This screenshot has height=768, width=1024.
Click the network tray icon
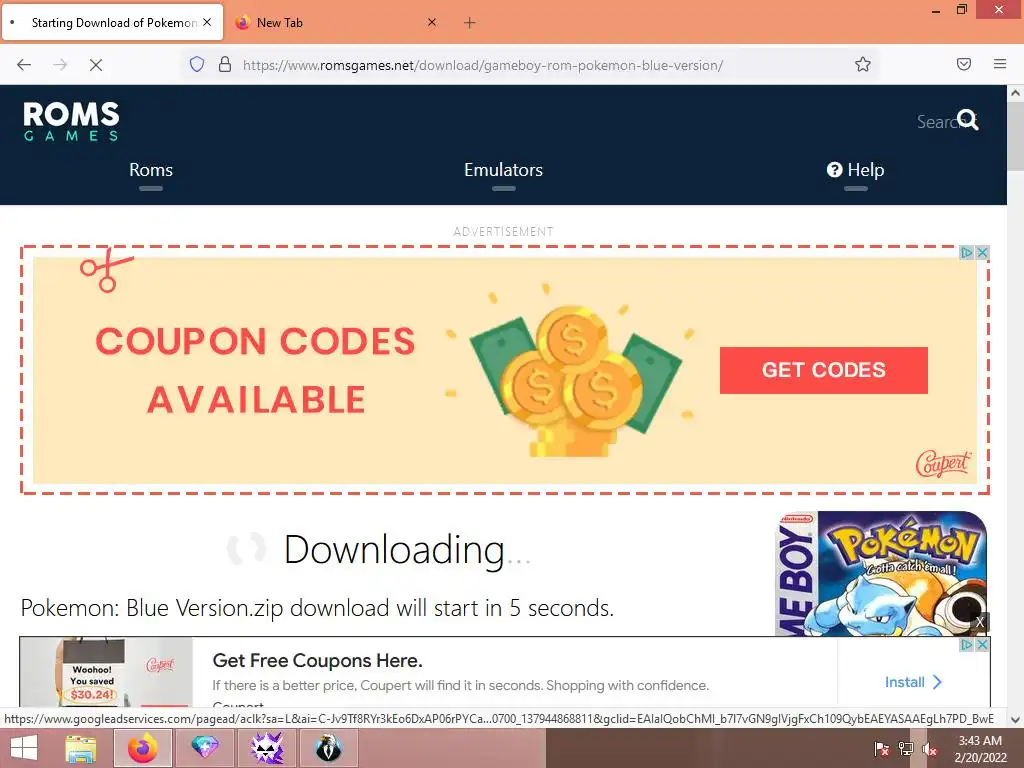pyautogui.click(x=906, y=748)
